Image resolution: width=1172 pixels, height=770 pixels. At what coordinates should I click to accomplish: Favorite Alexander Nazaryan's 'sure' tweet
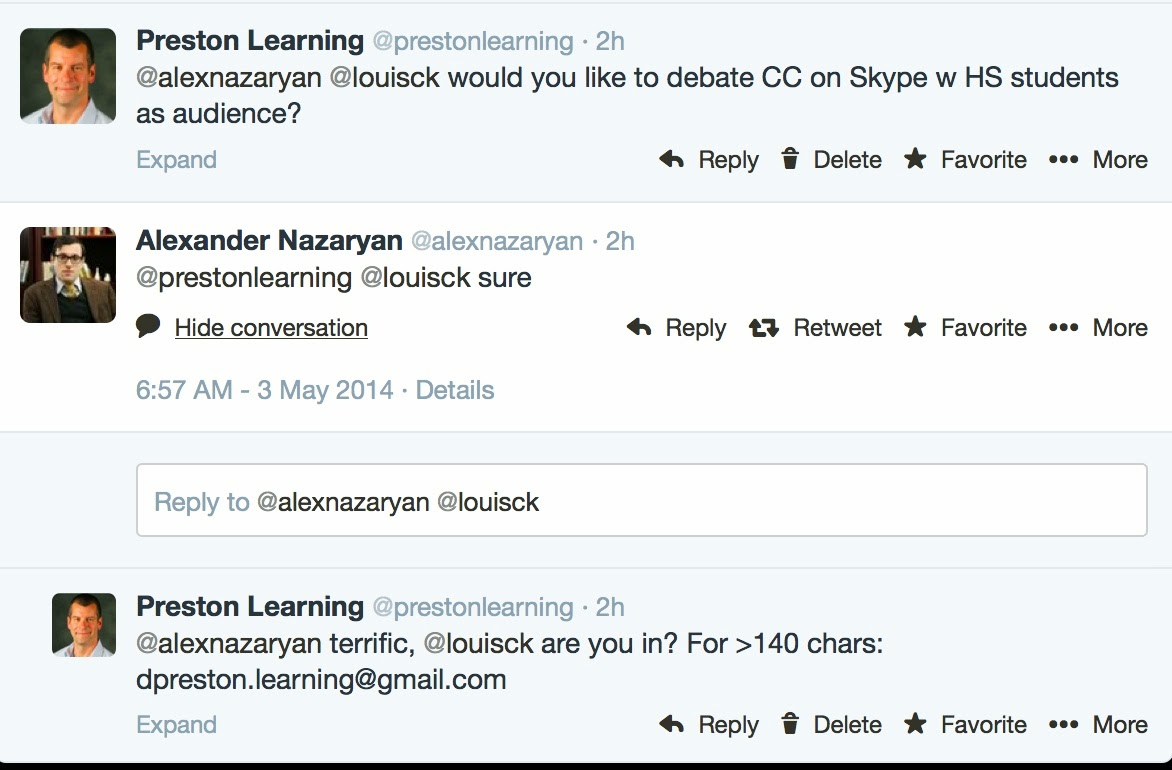tap(965, 327)
